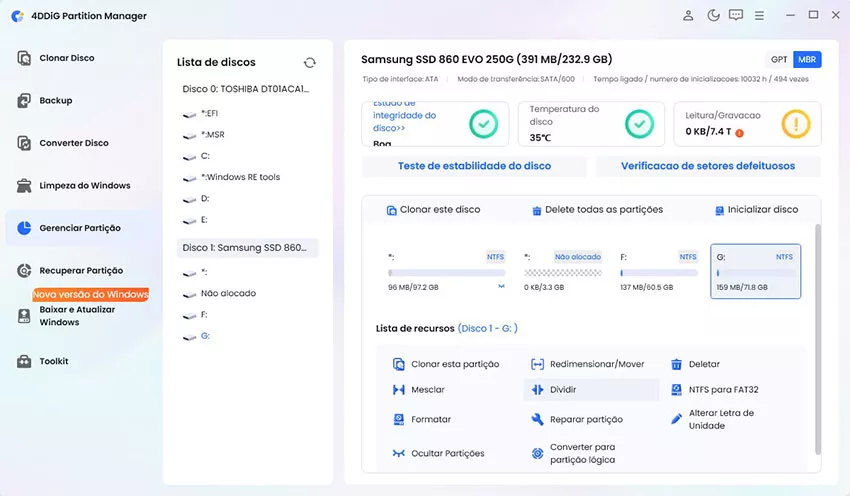
Task: Click the Deletar trash icon
Action: [677, 364]
